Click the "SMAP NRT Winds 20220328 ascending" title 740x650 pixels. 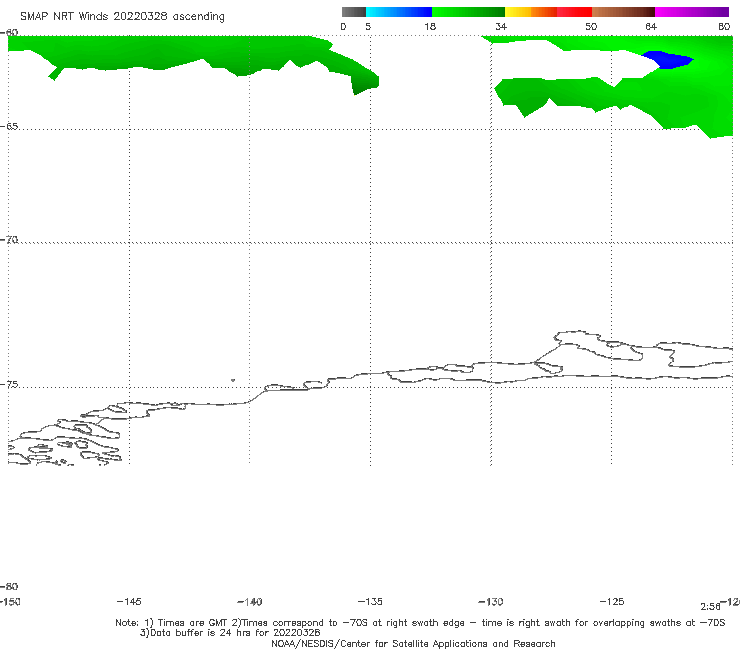(122, 17)
